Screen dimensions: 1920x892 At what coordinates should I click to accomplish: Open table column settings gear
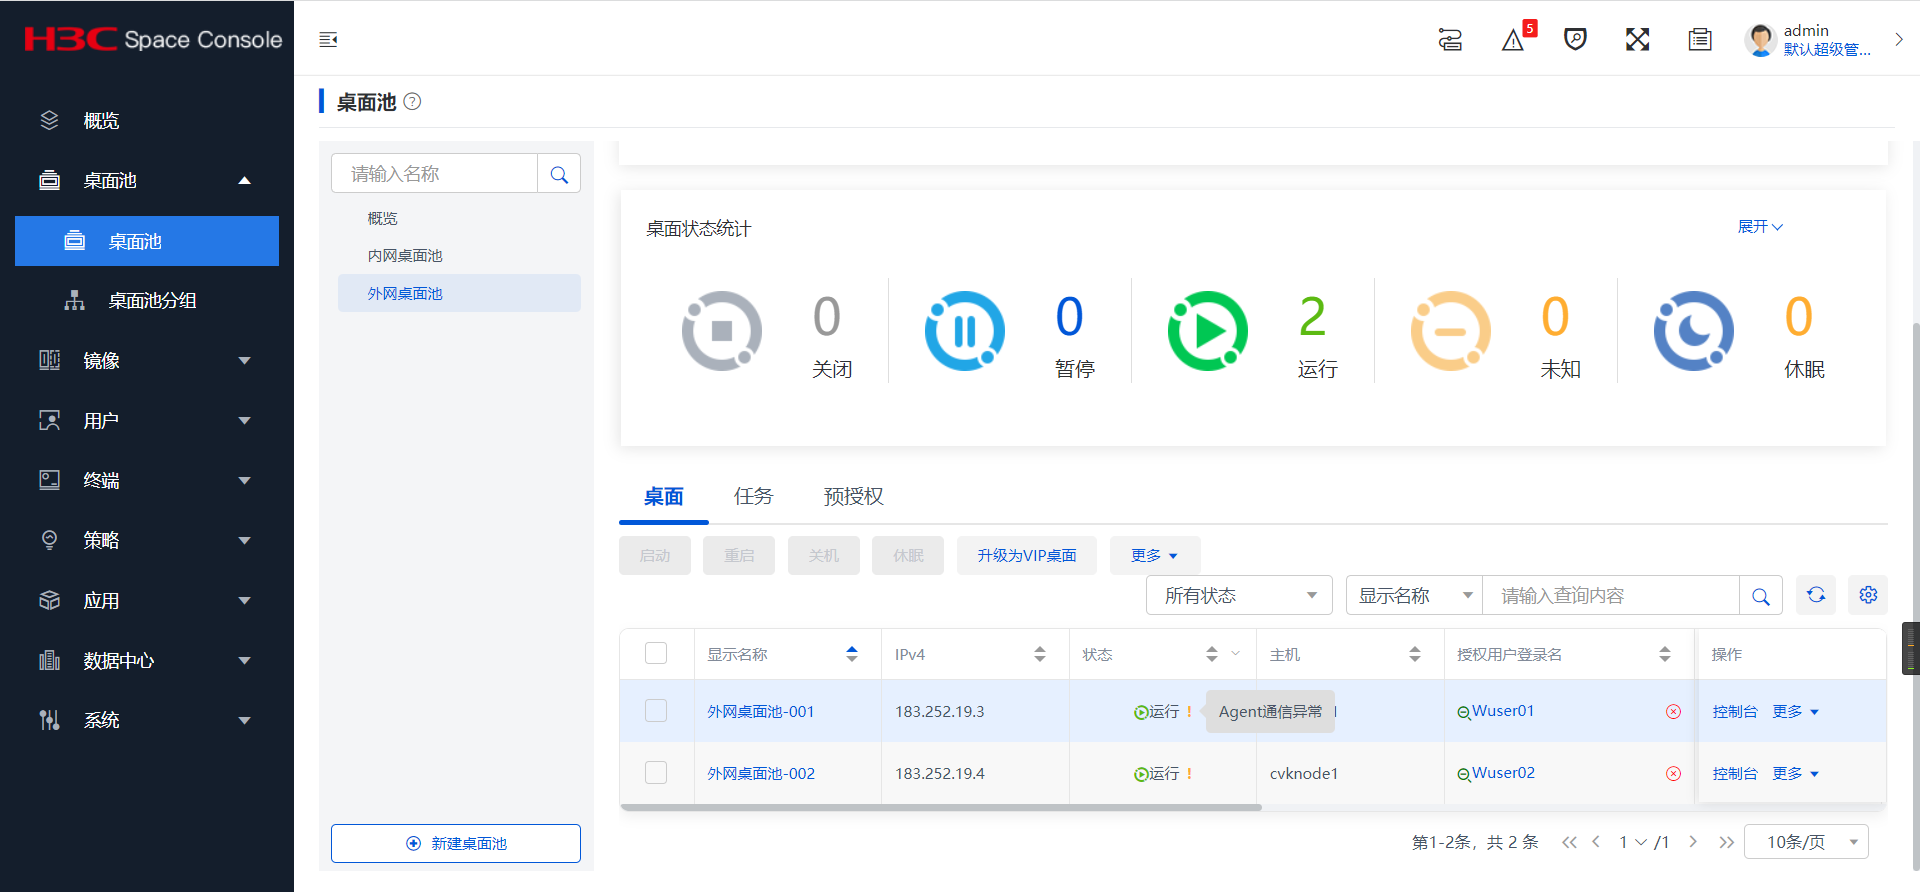click(1868, 596)
